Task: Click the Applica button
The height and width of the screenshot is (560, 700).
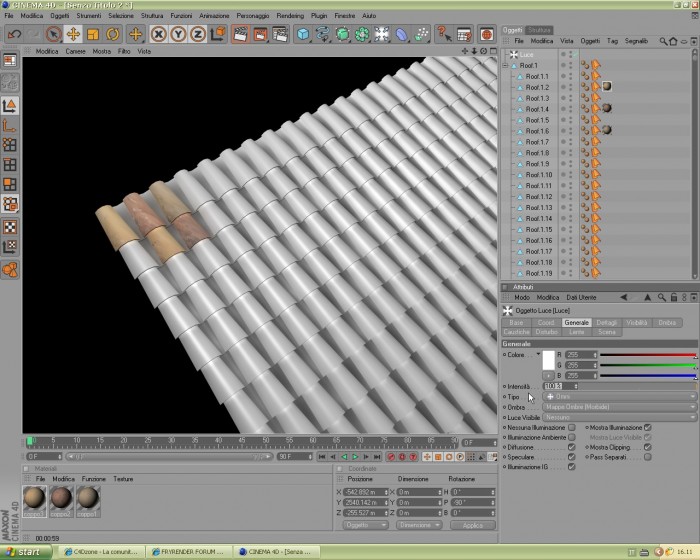Action: click(x=473, y=525)
